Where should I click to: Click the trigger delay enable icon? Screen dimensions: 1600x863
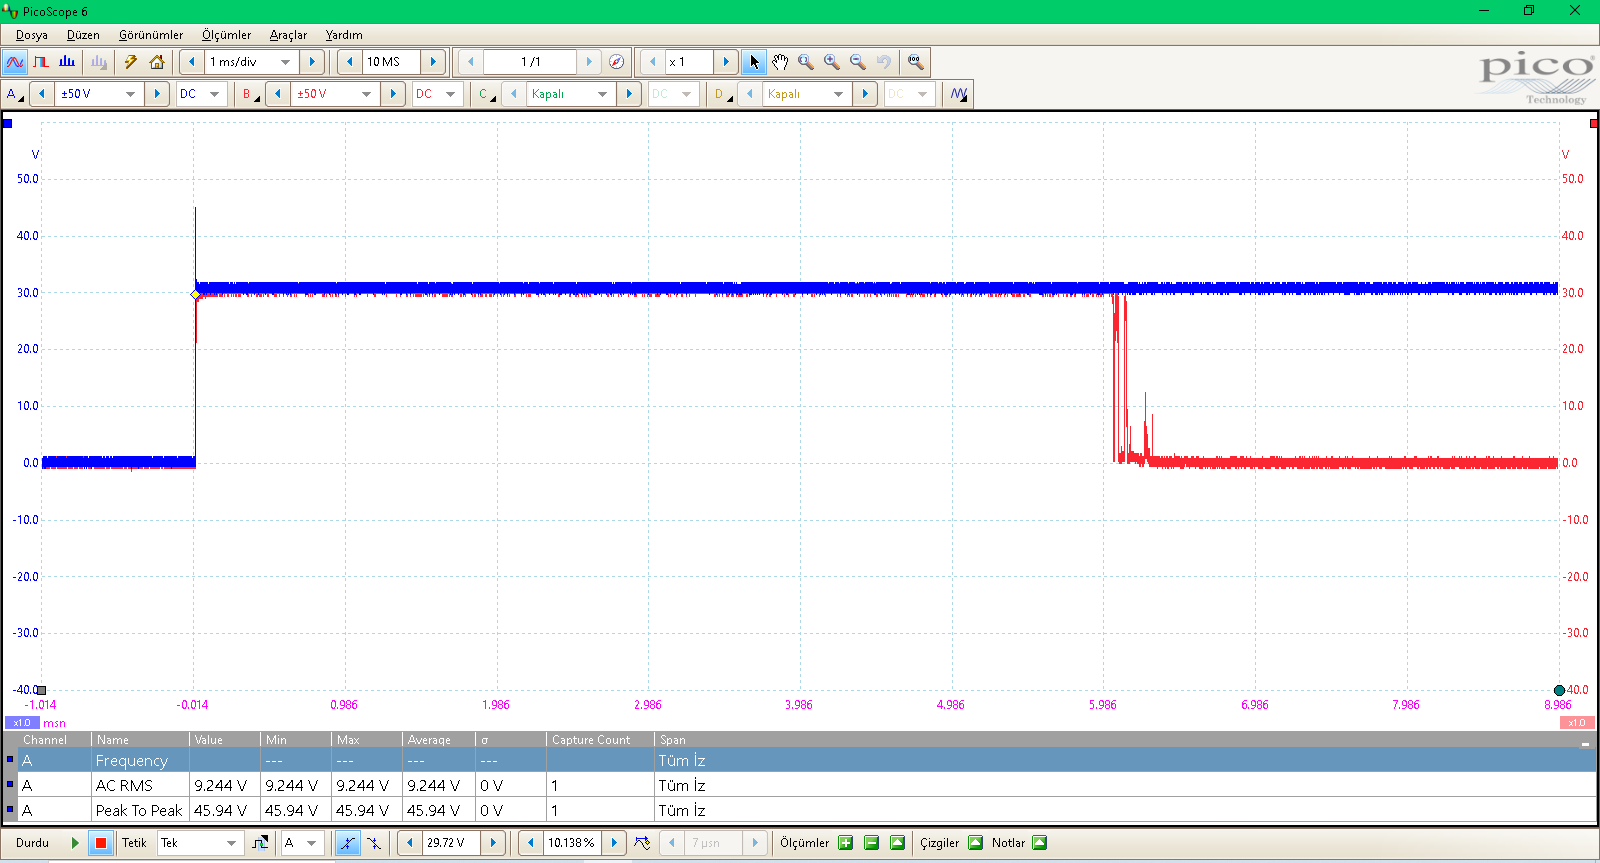642,843
